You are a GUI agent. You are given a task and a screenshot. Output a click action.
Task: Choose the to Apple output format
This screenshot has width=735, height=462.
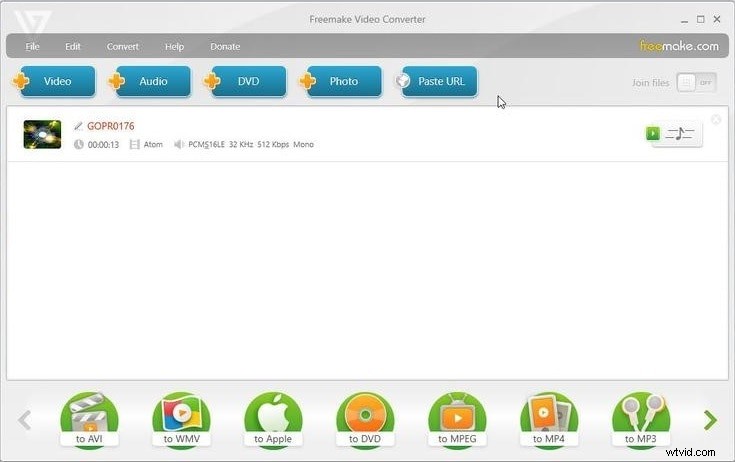coord(273,420)
